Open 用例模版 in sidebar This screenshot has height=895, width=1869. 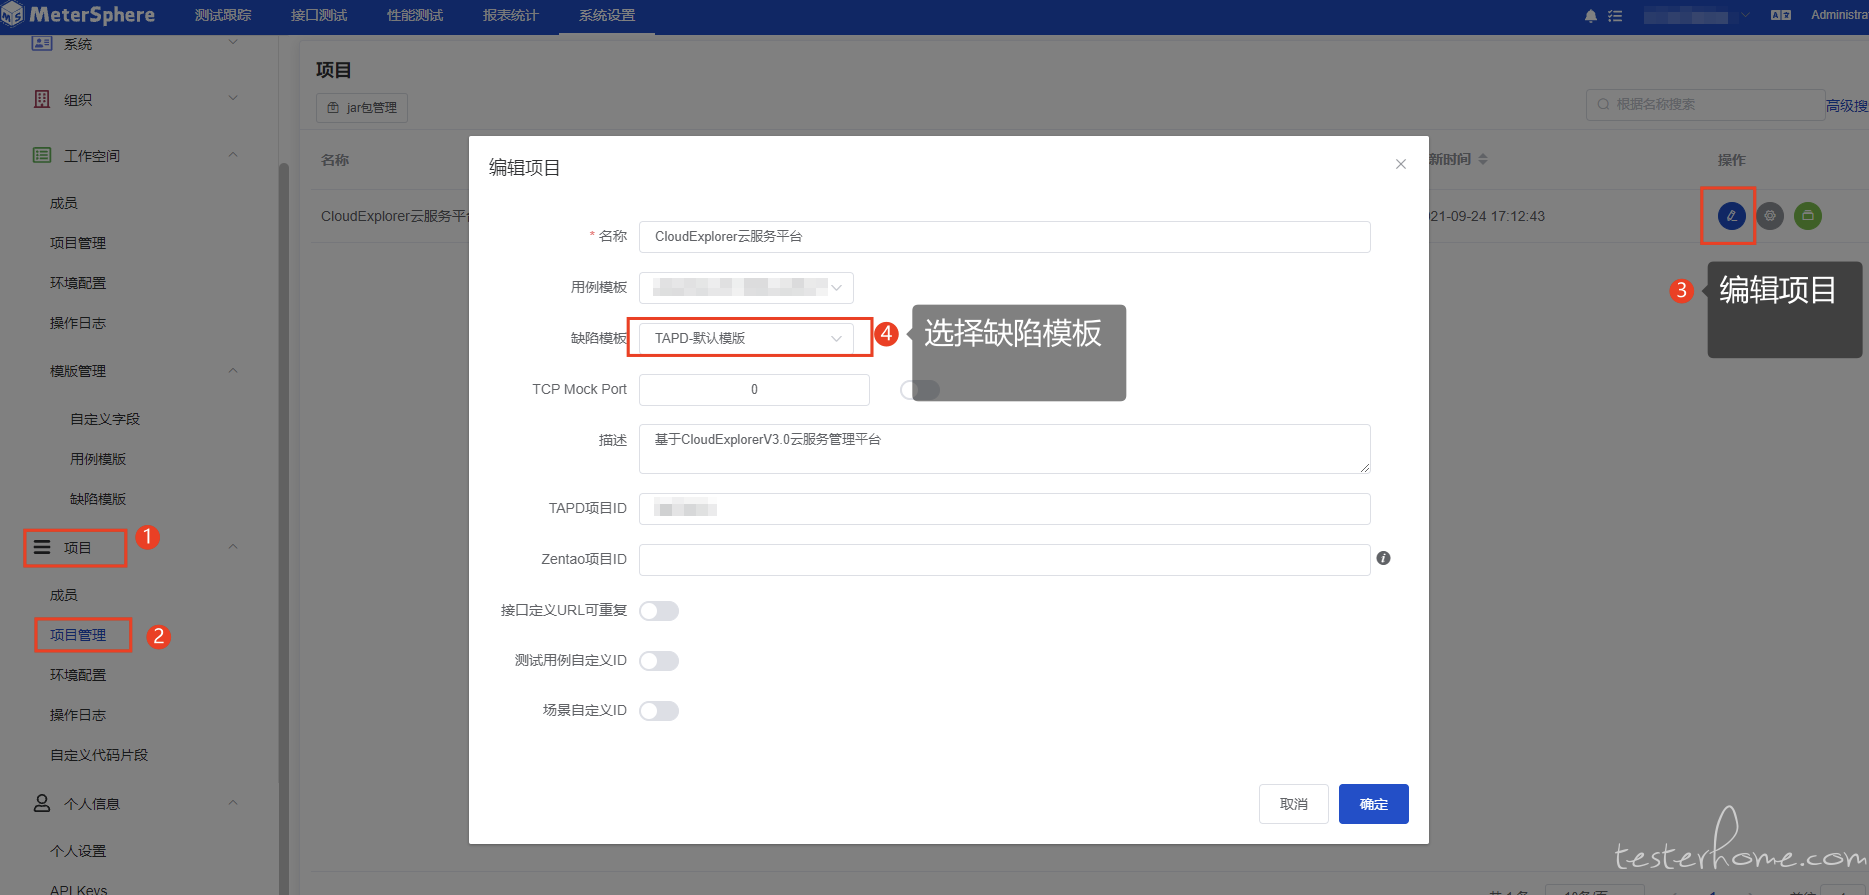(x=98, y=459)
